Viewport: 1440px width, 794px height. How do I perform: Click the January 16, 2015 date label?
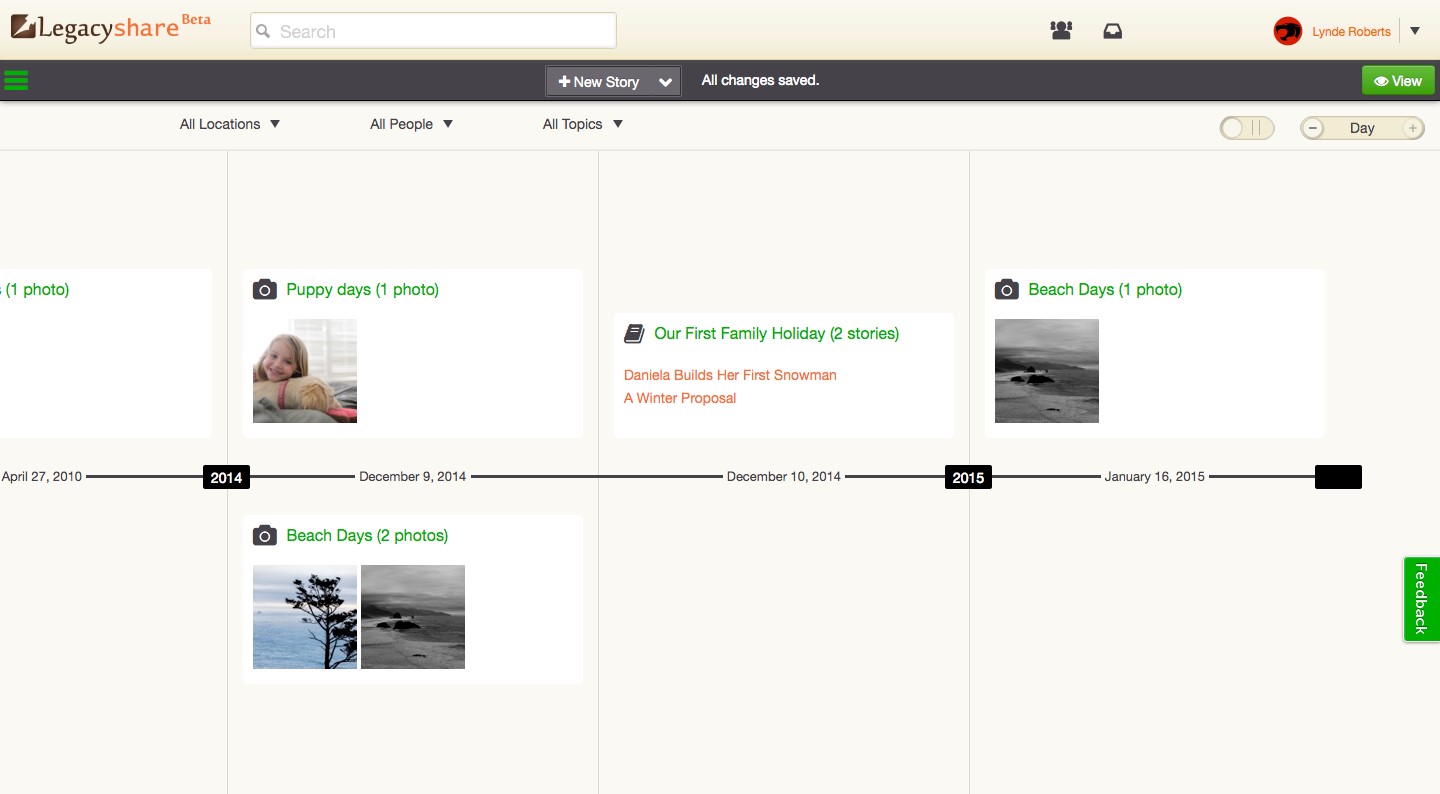[x=1155, y=477]
